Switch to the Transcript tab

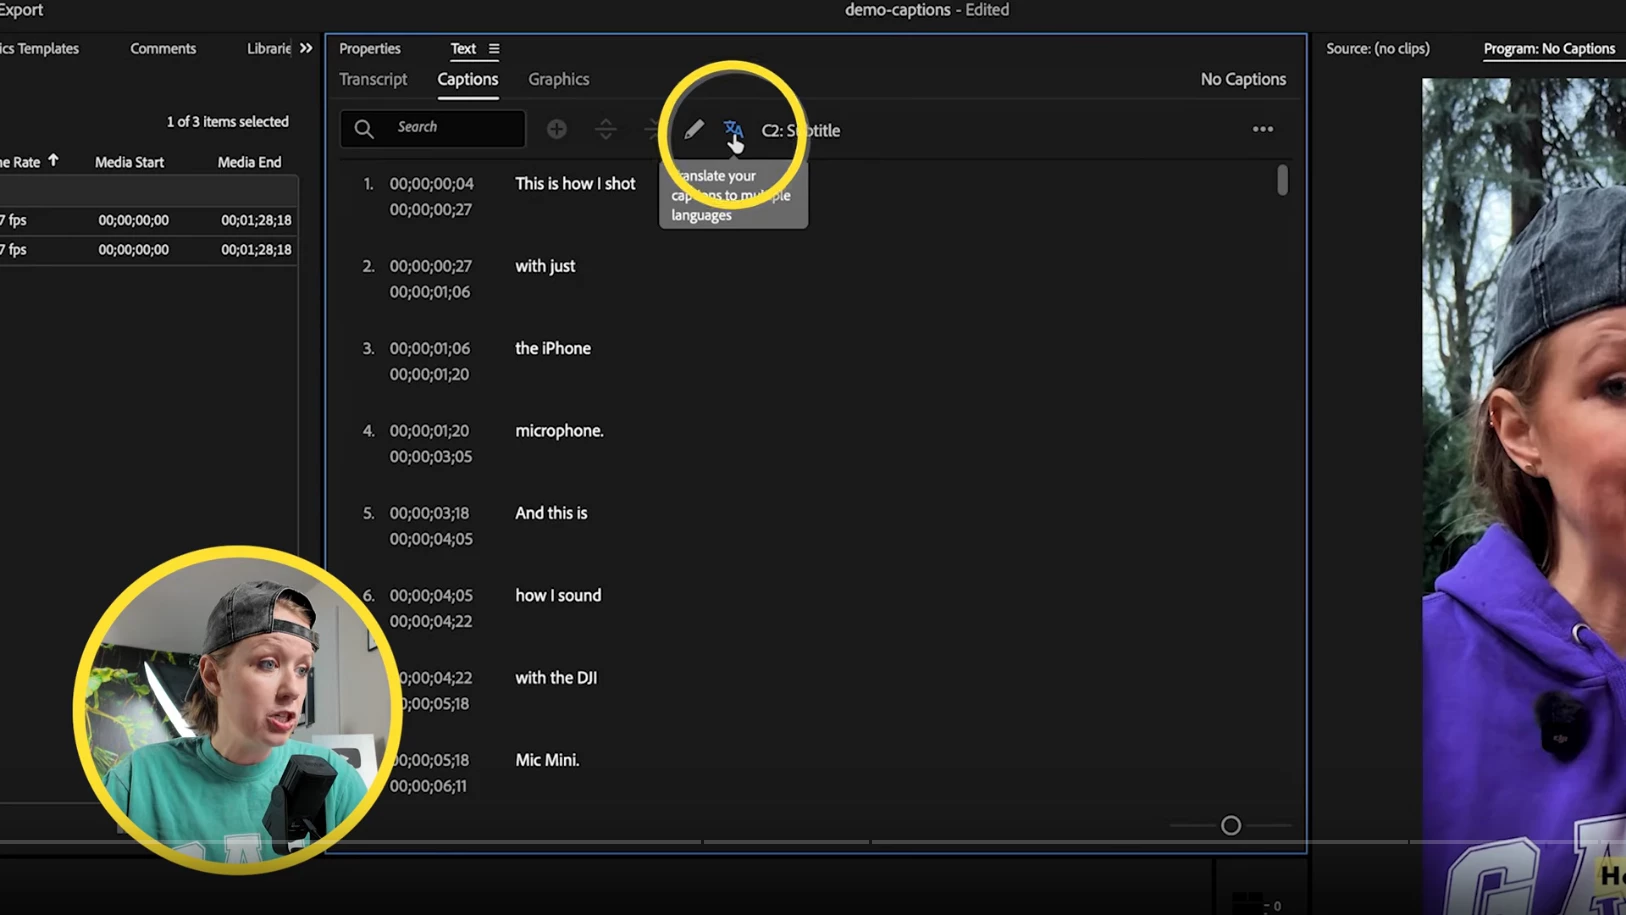[x=373, y=79]
